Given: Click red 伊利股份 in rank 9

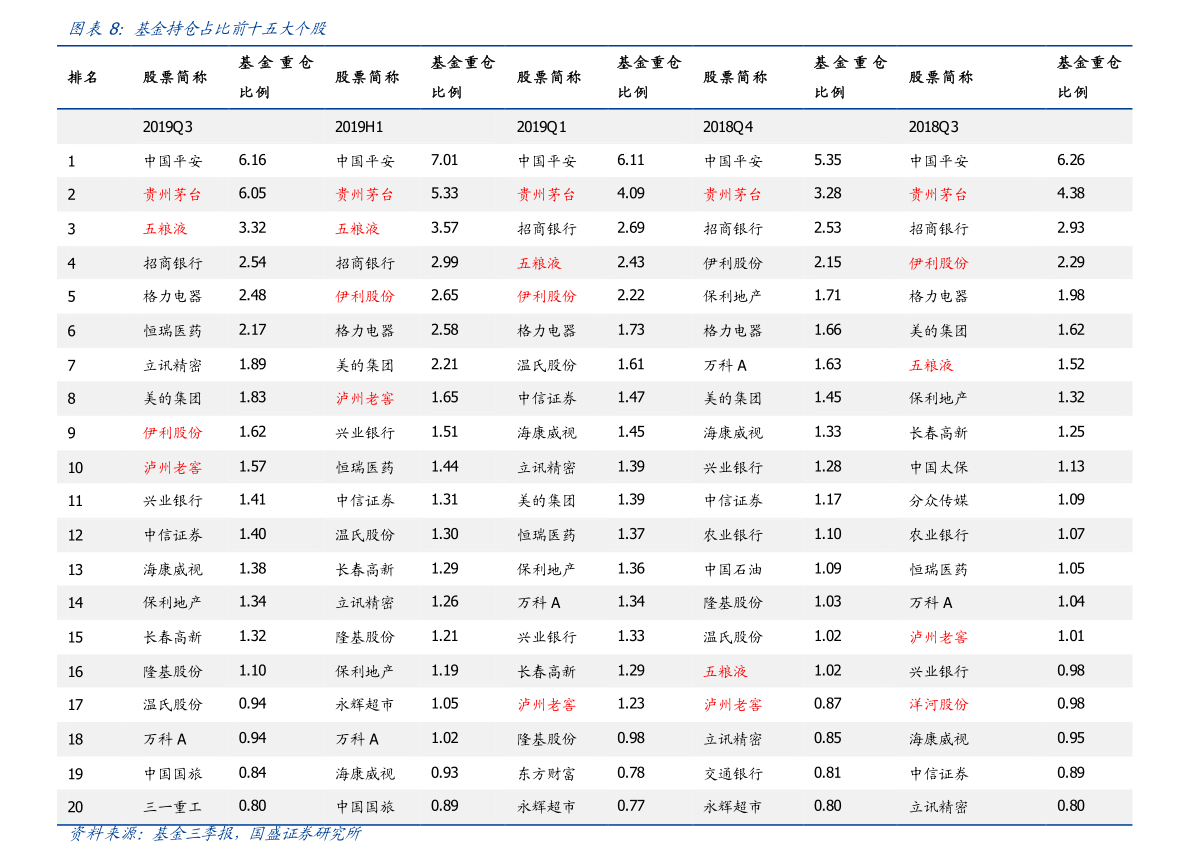Looking at the screenshot, I should click(x=172, y=432).
